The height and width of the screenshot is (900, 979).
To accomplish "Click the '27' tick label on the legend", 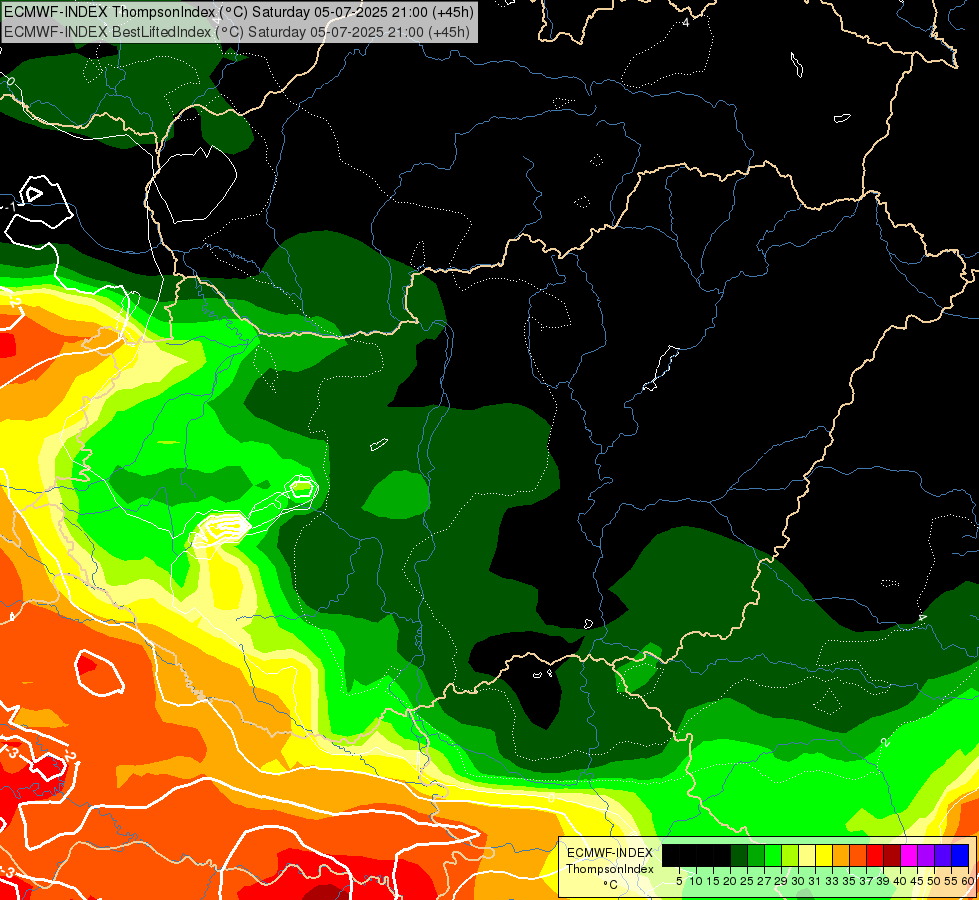I will tap(764, 881).
